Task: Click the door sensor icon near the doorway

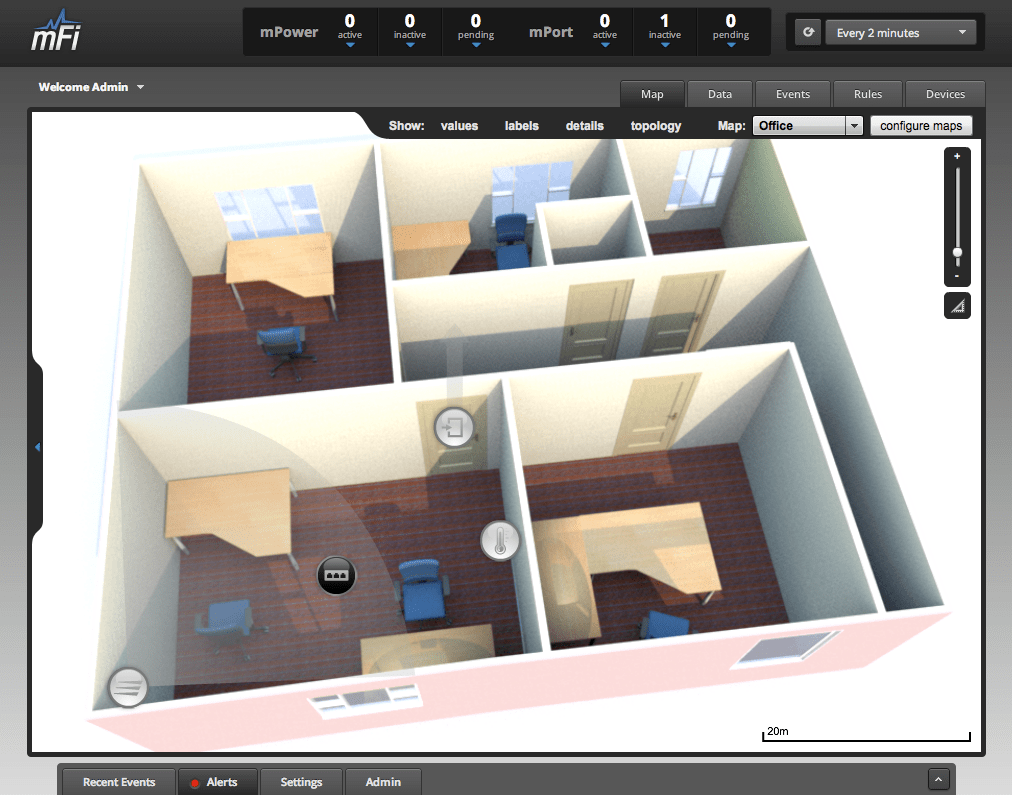Action: pyautogui.click(x=453, y=427)
